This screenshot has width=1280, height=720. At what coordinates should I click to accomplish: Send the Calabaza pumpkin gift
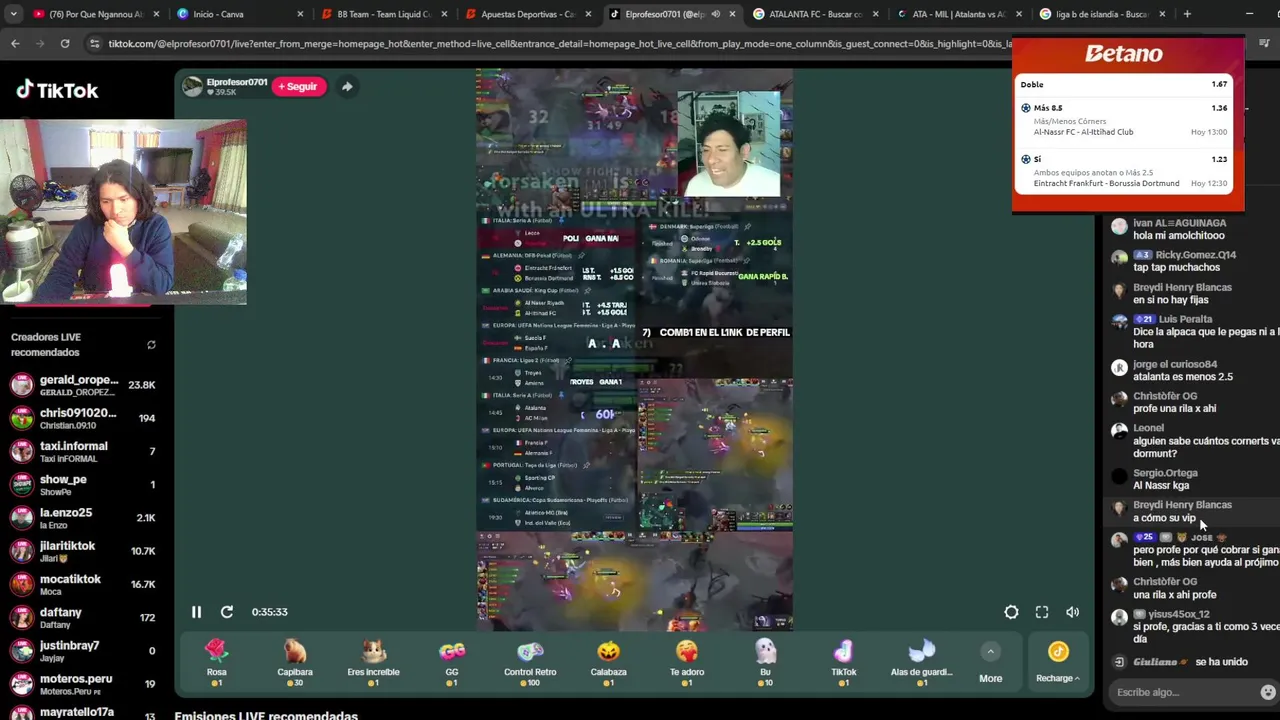[608, 663]
